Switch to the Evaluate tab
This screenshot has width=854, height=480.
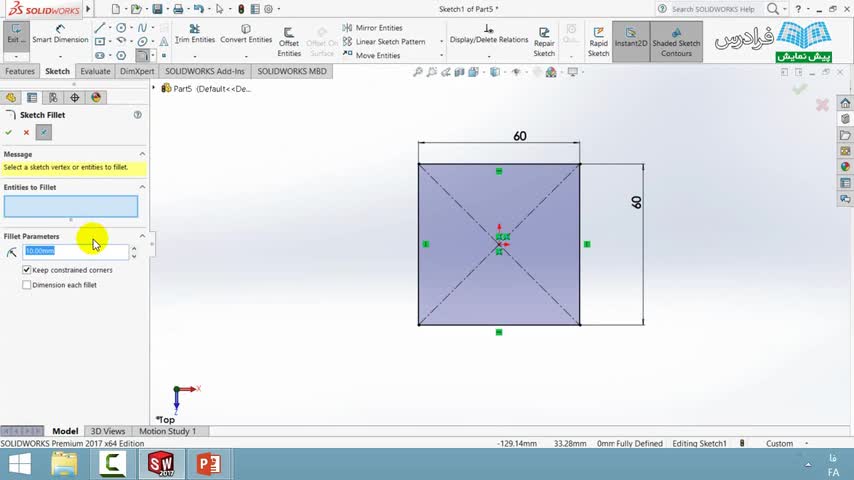(x=95, y=71)
